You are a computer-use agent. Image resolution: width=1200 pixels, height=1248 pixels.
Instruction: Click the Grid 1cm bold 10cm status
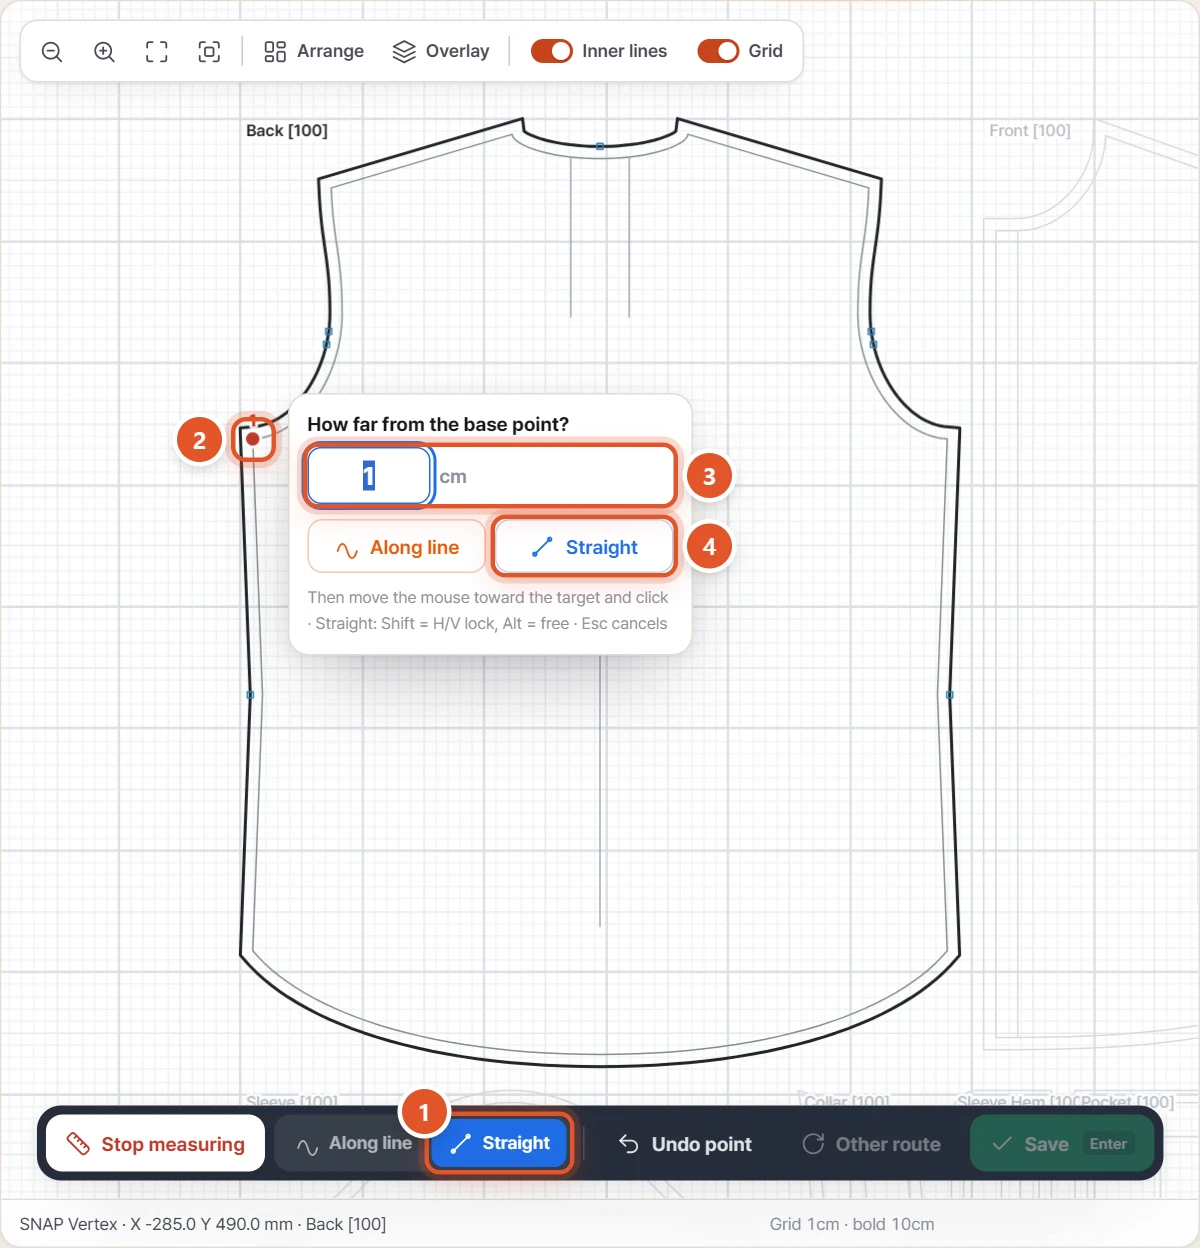pos(852,1224)
